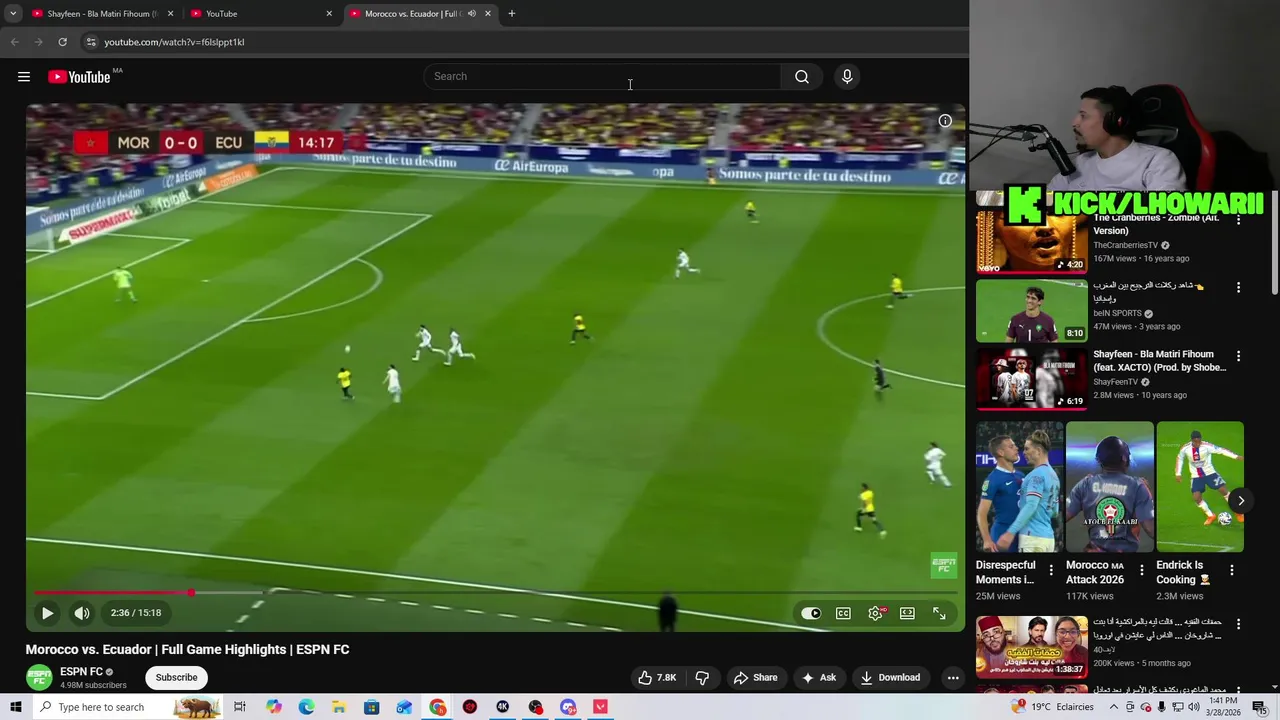The height and width of the screenshot is (720, 1280).
Task: Expand the tab search dropdown
Action: [x=13, y=14]
